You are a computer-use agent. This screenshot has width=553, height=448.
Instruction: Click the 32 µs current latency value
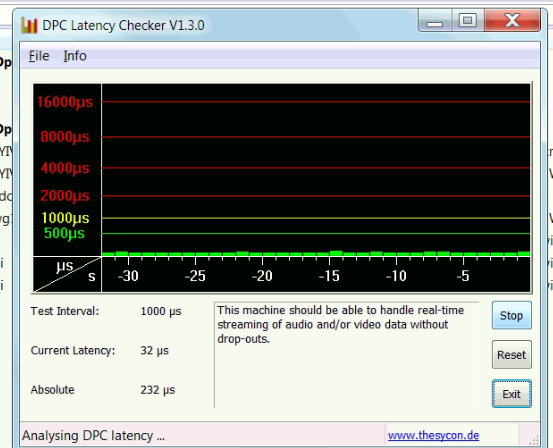click(154, 350)
